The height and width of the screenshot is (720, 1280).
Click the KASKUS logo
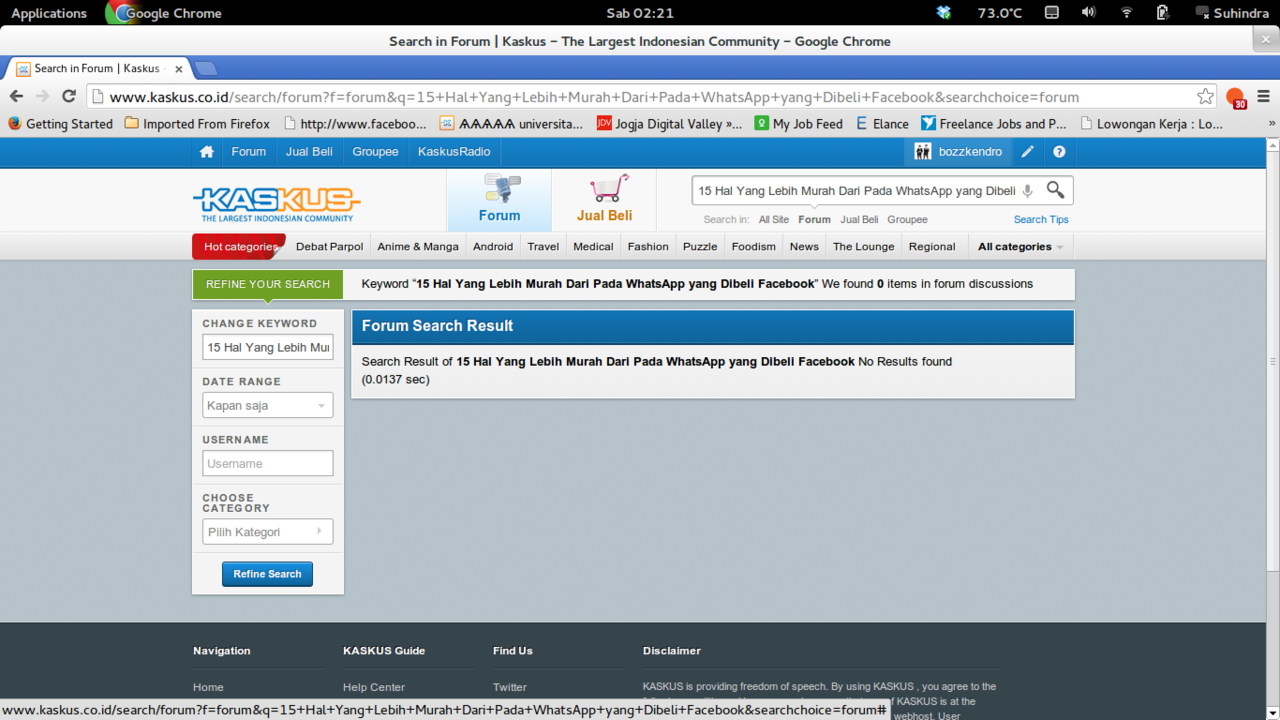(x=276, y=204)
